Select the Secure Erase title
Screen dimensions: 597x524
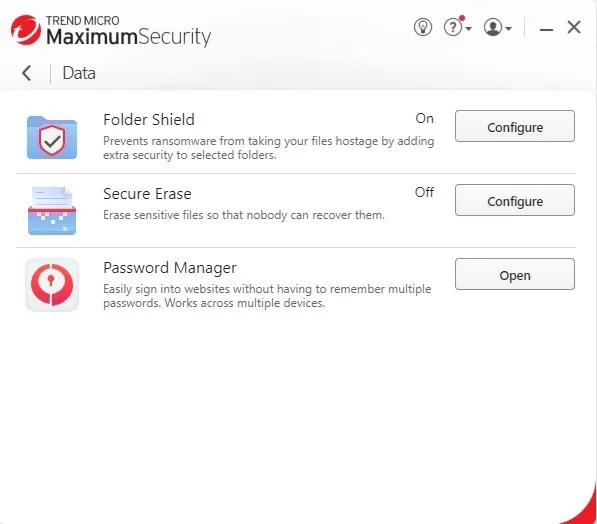click(x=147, y=194)
